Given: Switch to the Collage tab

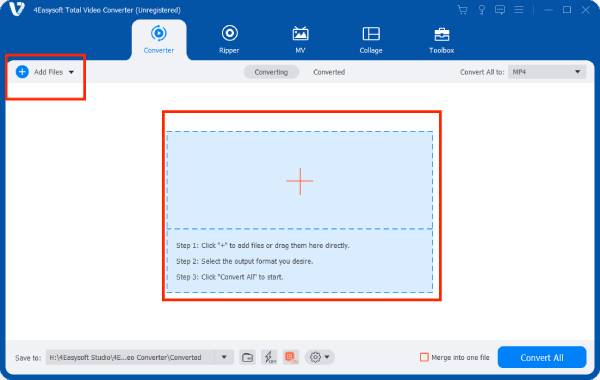Looking at the screenshot, I should 371,40.
